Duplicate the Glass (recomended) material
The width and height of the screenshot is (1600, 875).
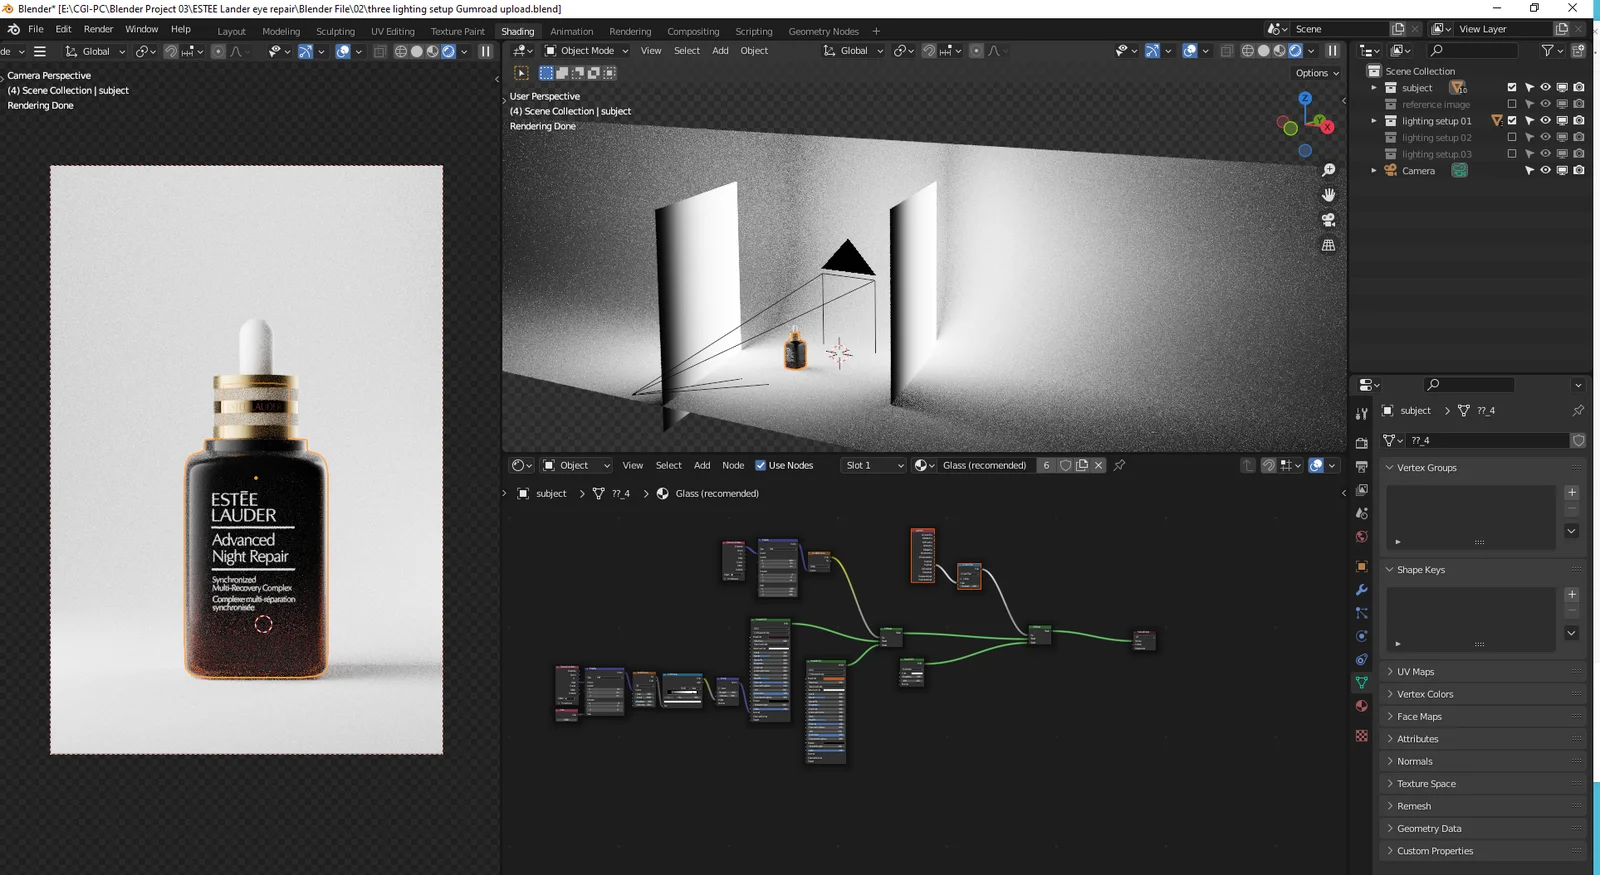1082,465
